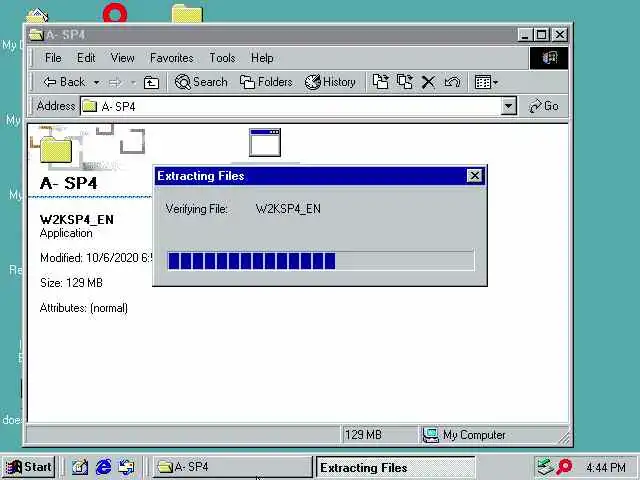
Task: Click the greyed Forward arrow
Action: tap(116, 82)
